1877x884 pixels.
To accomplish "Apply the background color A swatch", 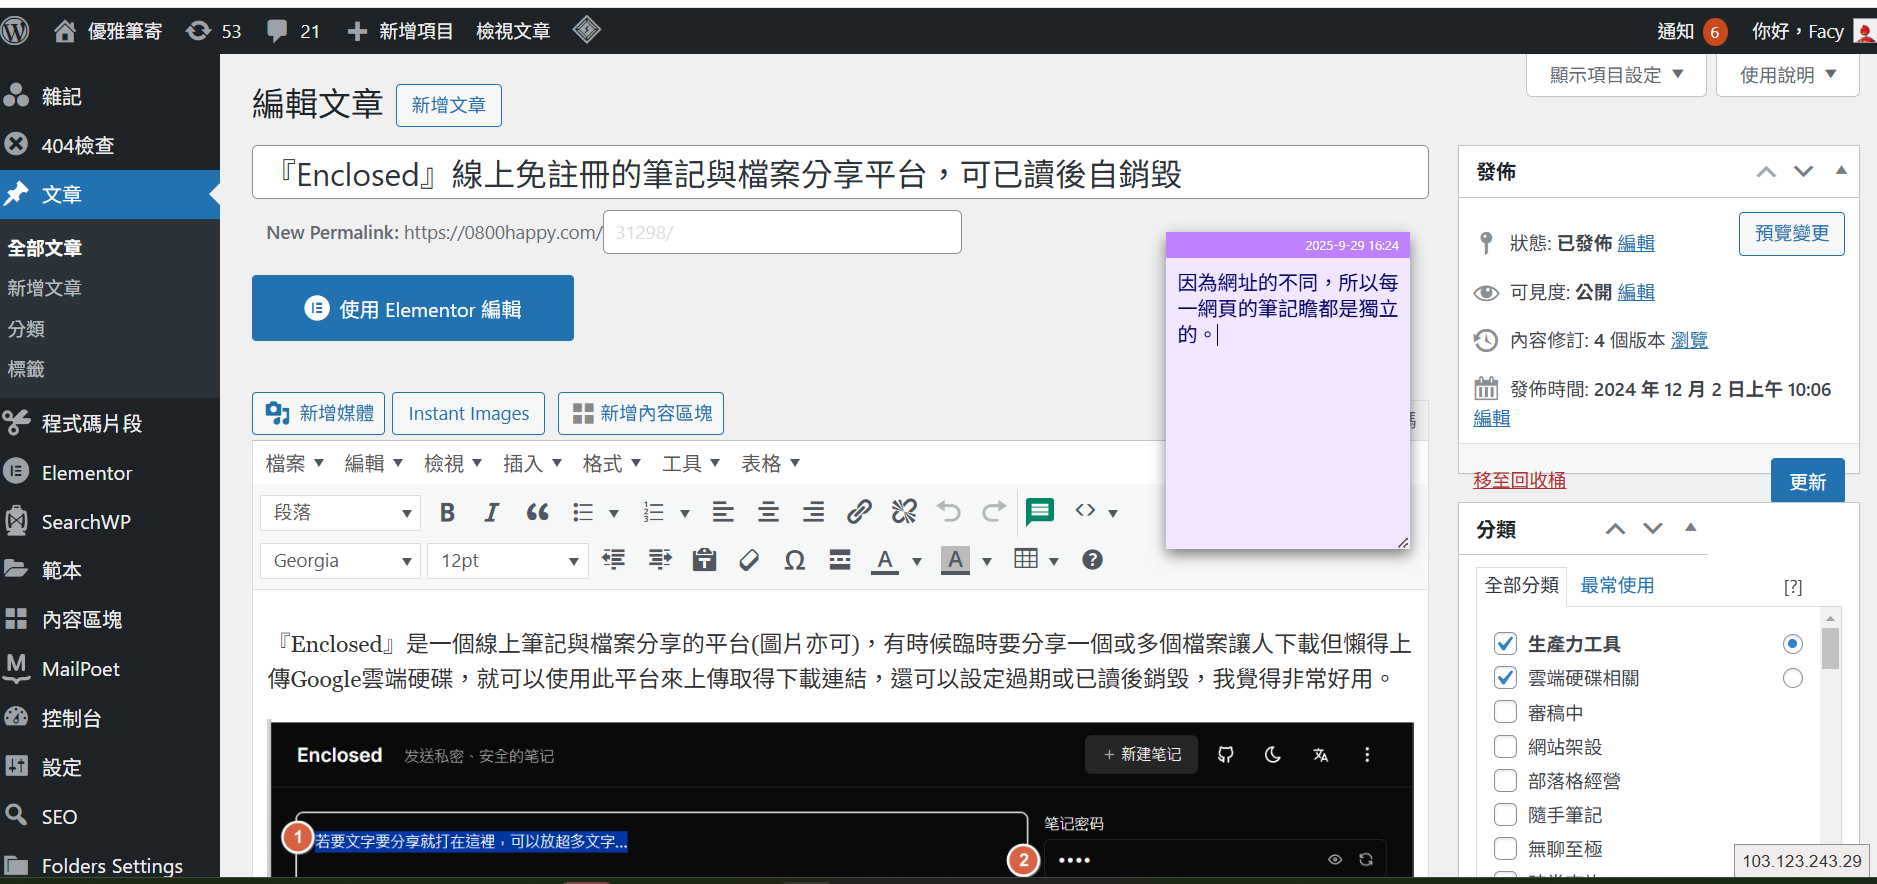I will point(956,560).
